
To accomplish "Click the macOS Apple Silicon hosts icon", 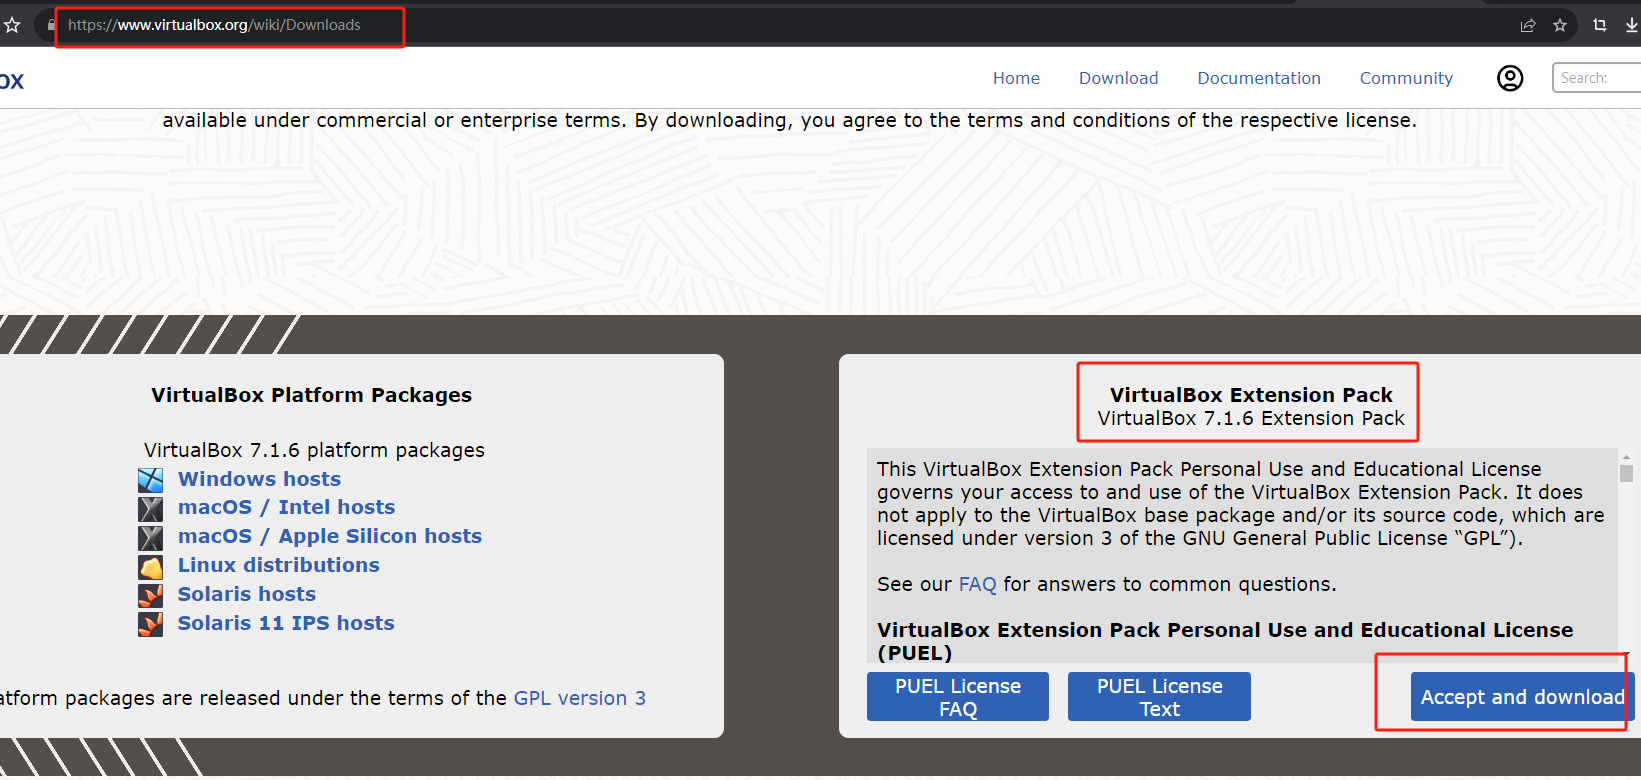I will tap(151, 537).
